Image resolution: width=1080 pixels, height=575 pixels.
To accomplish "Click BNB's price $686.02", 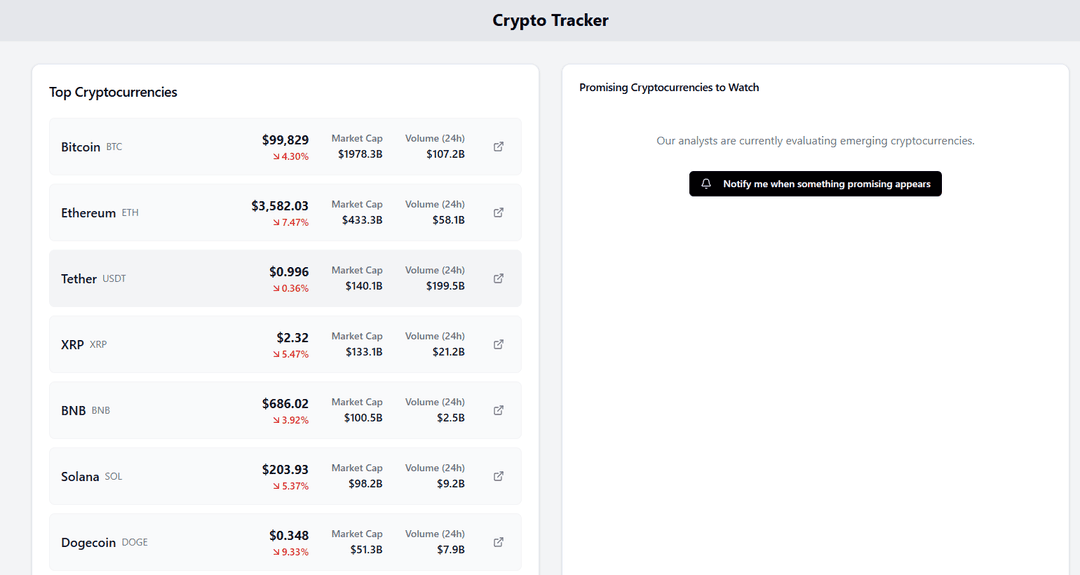I will (285, 404).
